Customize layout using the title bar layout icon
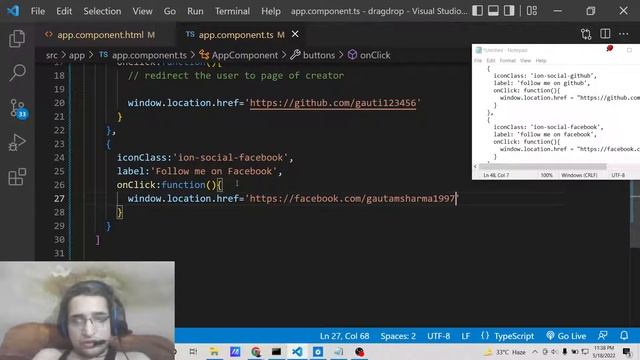Screen dimensions: 640x360 coord(532,11)
